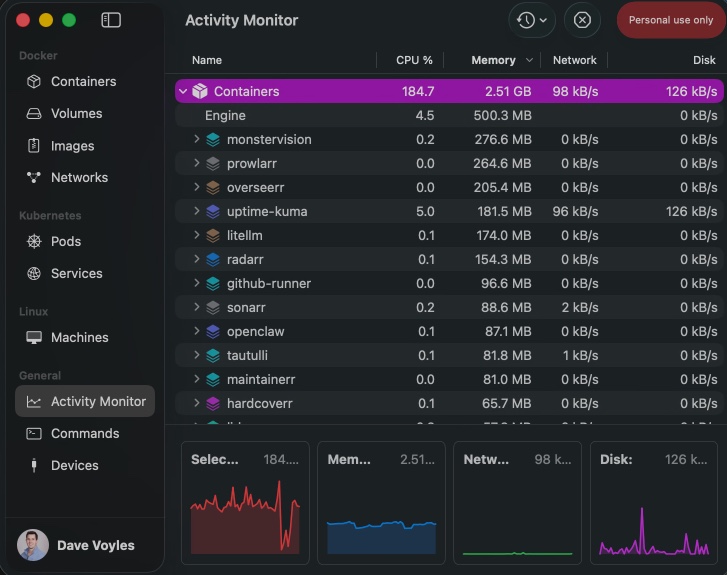727x575 pixels.
Task: Expand the monstervision row
Action: (x=197, y=139)
